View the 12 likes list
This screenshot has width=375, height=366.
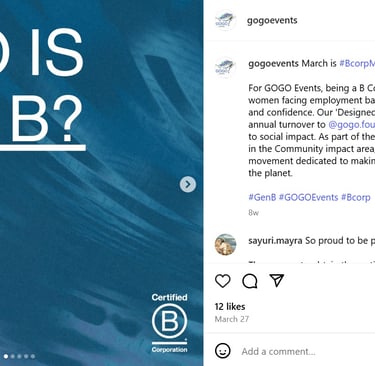coord(230,307)
